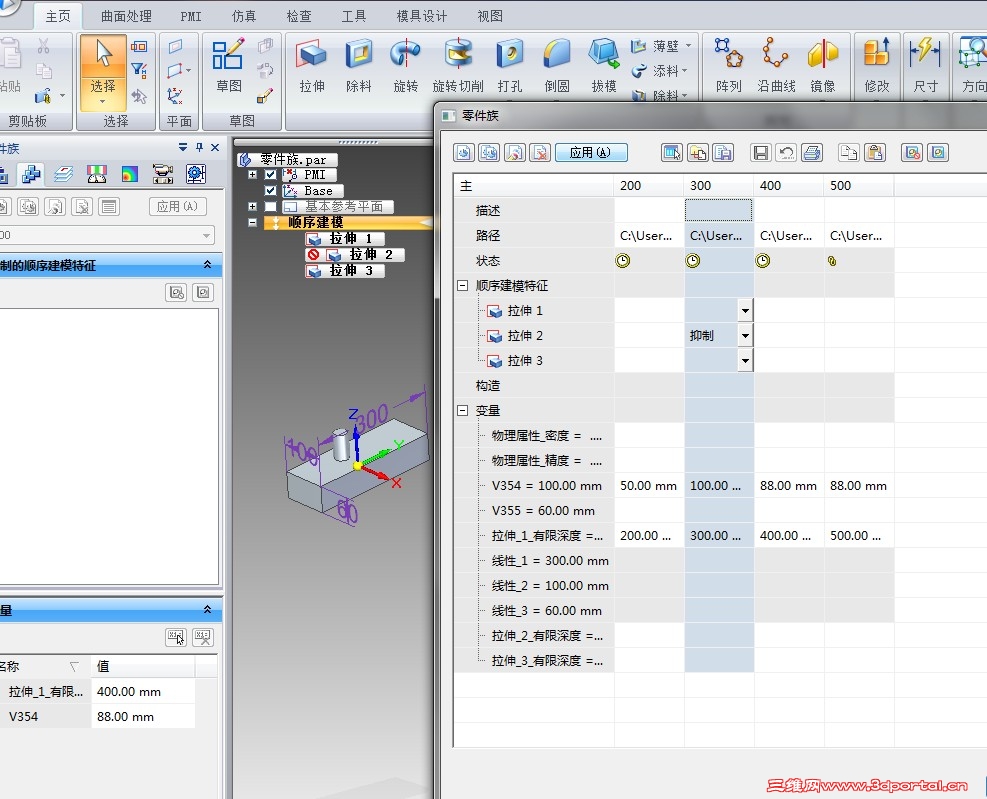
Task: Open the 视图 ribbon tab
Action: click(490, 16)
